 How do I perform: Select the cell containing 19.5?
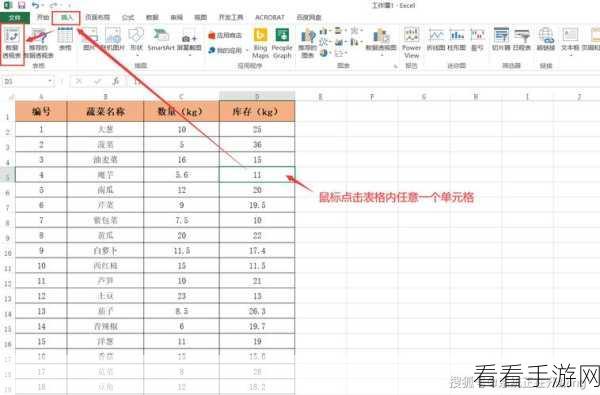pyautogui.click(x=257, y=205)
